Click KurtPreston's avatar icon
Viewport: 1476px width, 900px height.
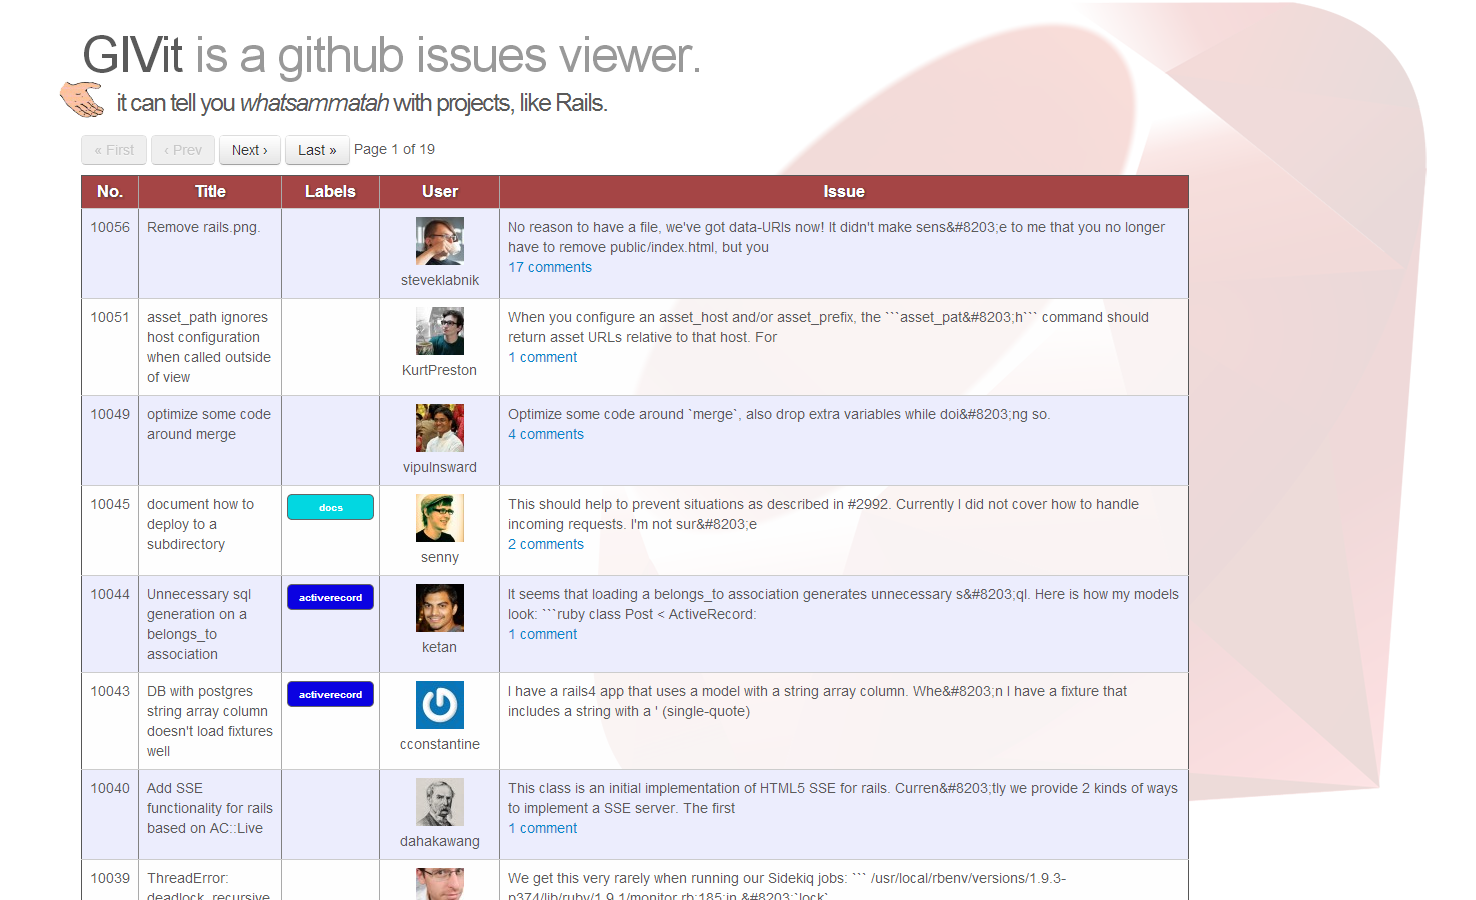[439, 330]
